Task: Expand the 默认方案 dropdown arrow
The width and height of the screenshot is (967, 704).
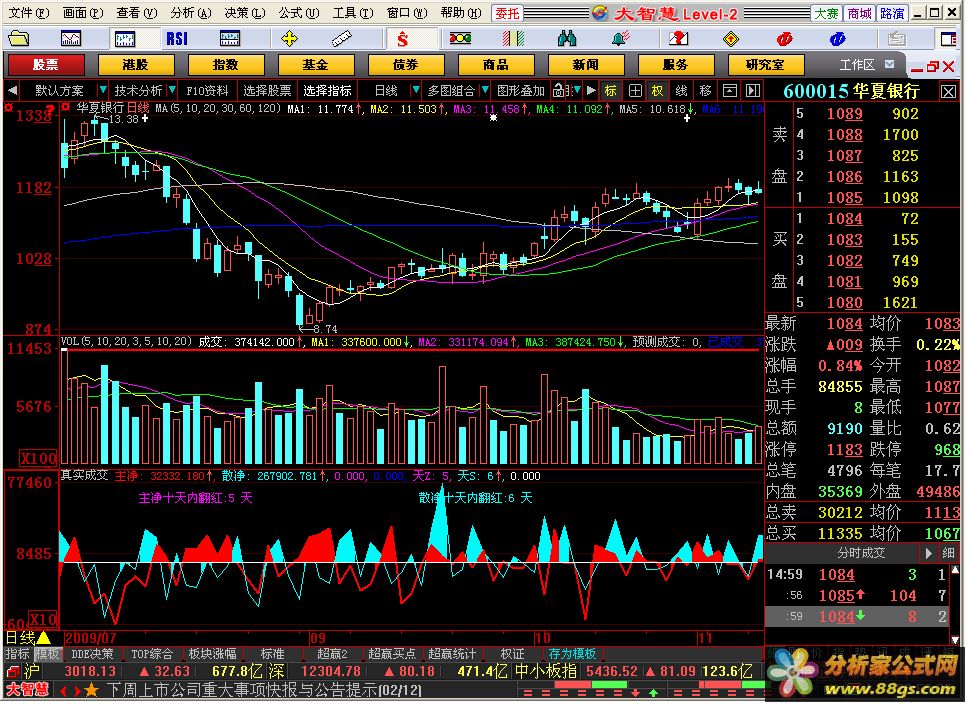Action: tap(102, 91)
